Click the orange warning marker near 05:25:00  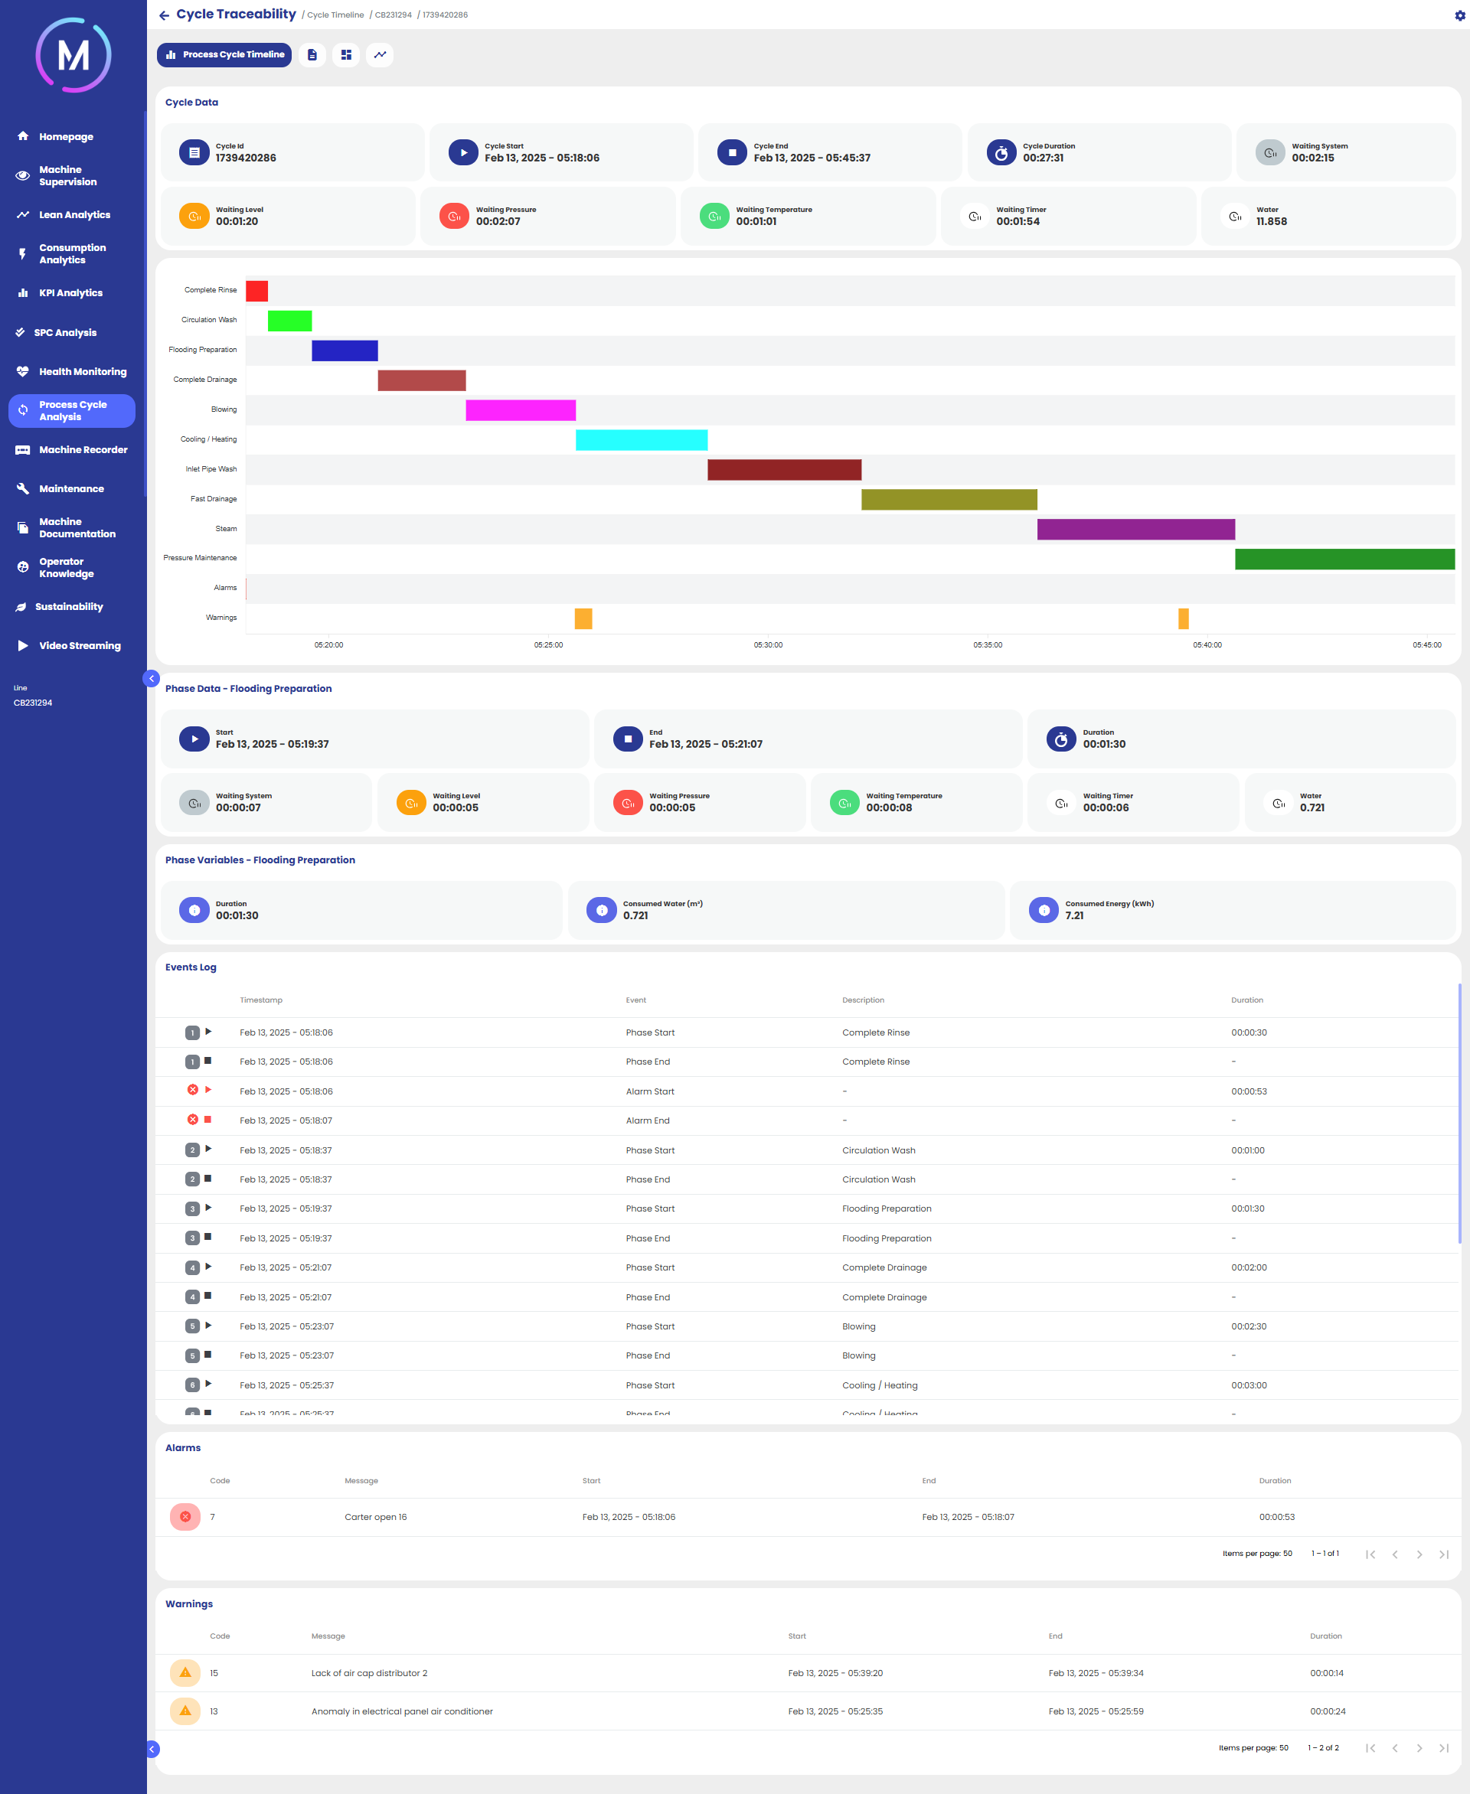583,619
